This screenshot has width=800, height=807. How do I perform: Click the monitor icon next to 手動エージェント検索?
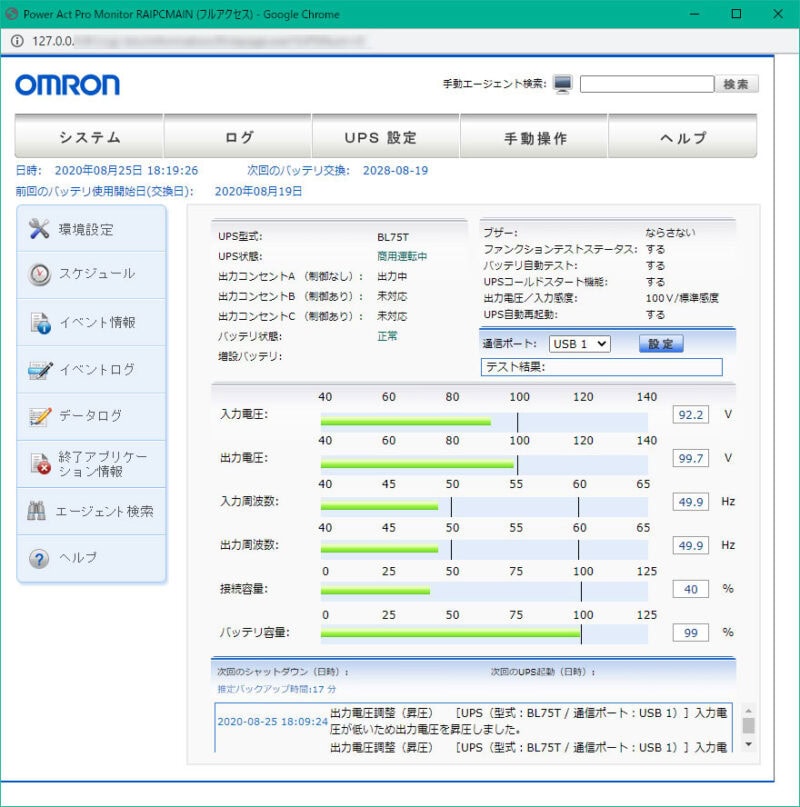point(564,84)
